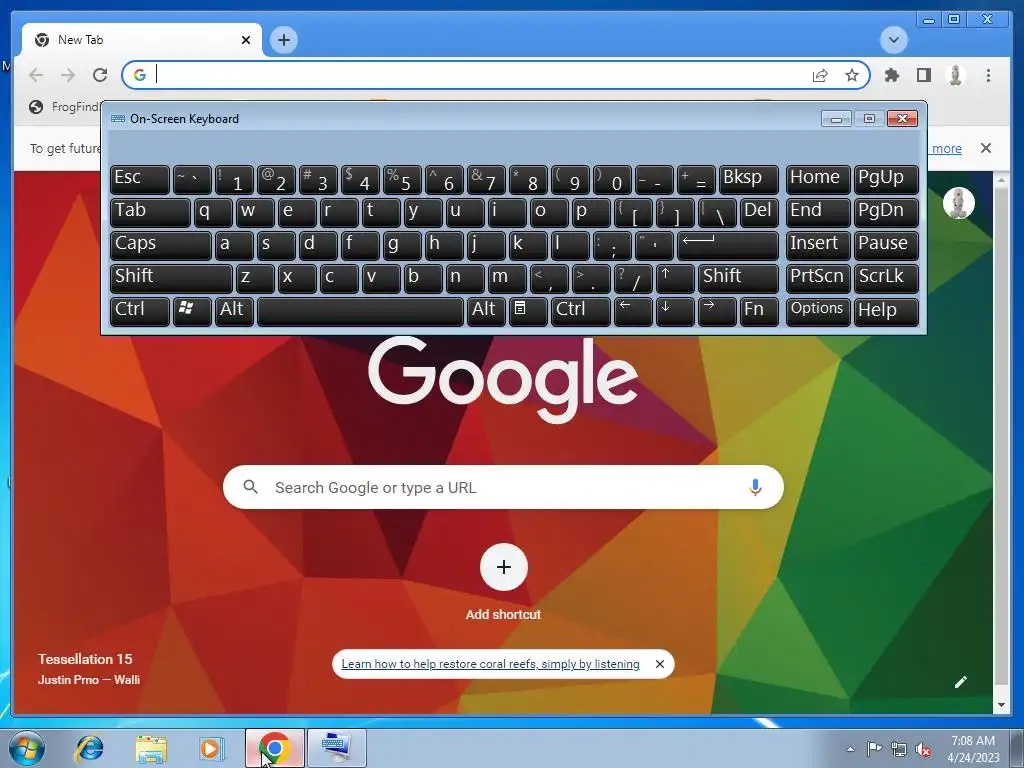Click the PrtScn key on On-Screen Keyboard

tap(818, 278)
